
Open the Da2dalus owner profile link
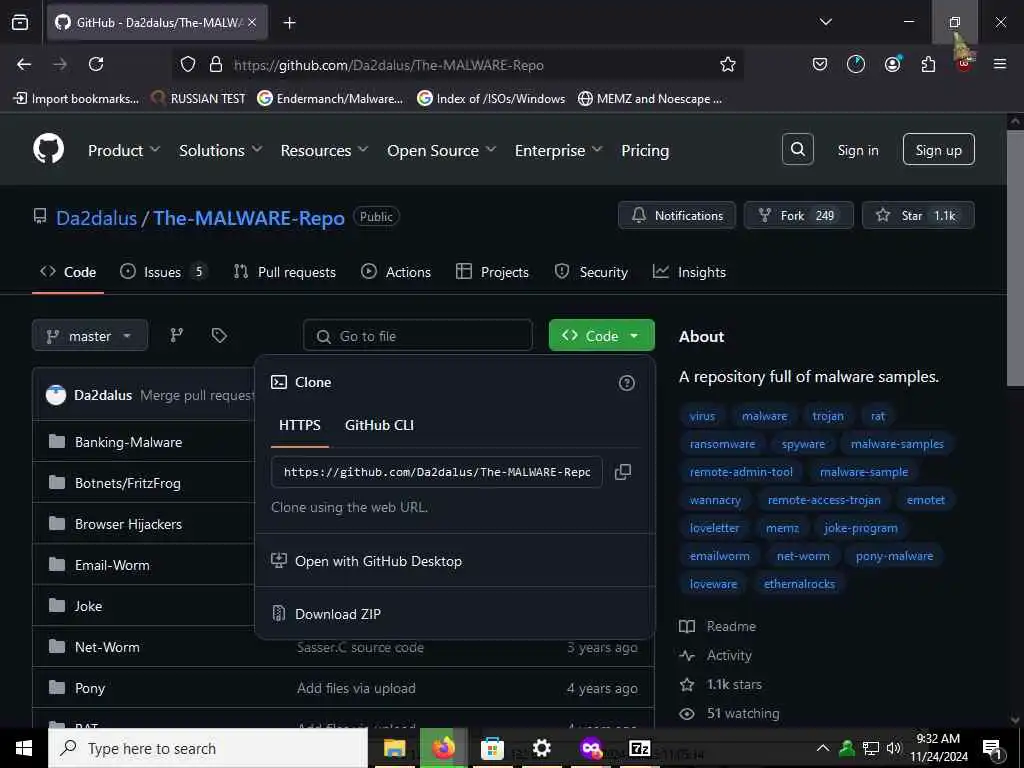click(96, 217)
